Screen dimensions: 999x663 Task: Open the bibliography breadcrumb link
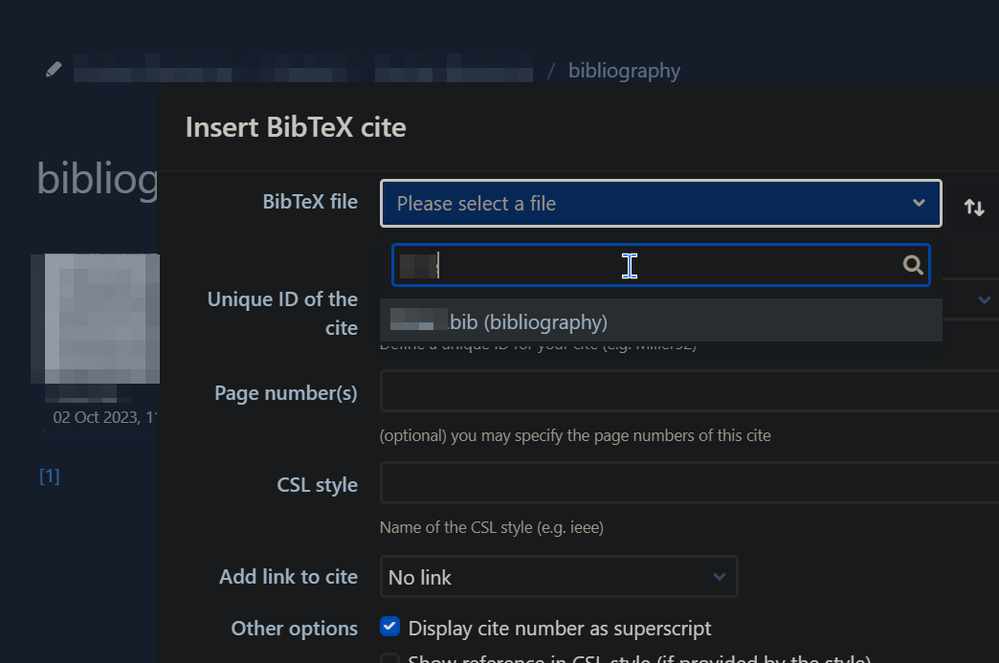click(624, 71)
